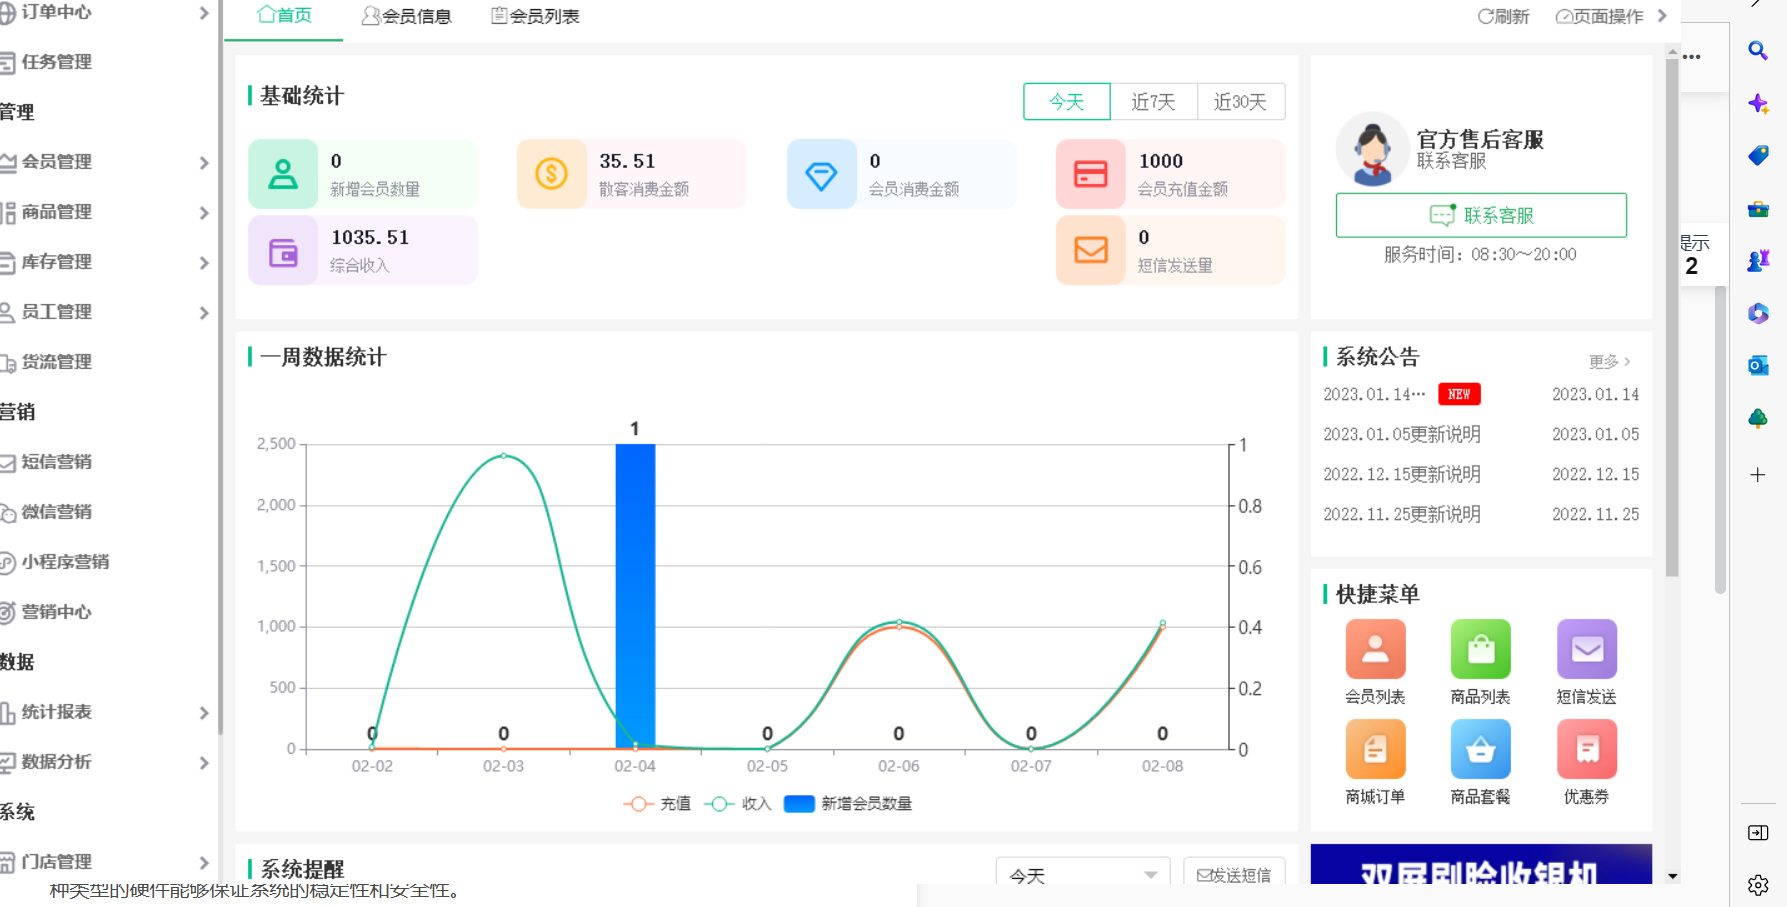Open the 短信营销 sidebar menu item
Image resolution: width=1787 pixels, height=907 pixels.
[60, 461]
